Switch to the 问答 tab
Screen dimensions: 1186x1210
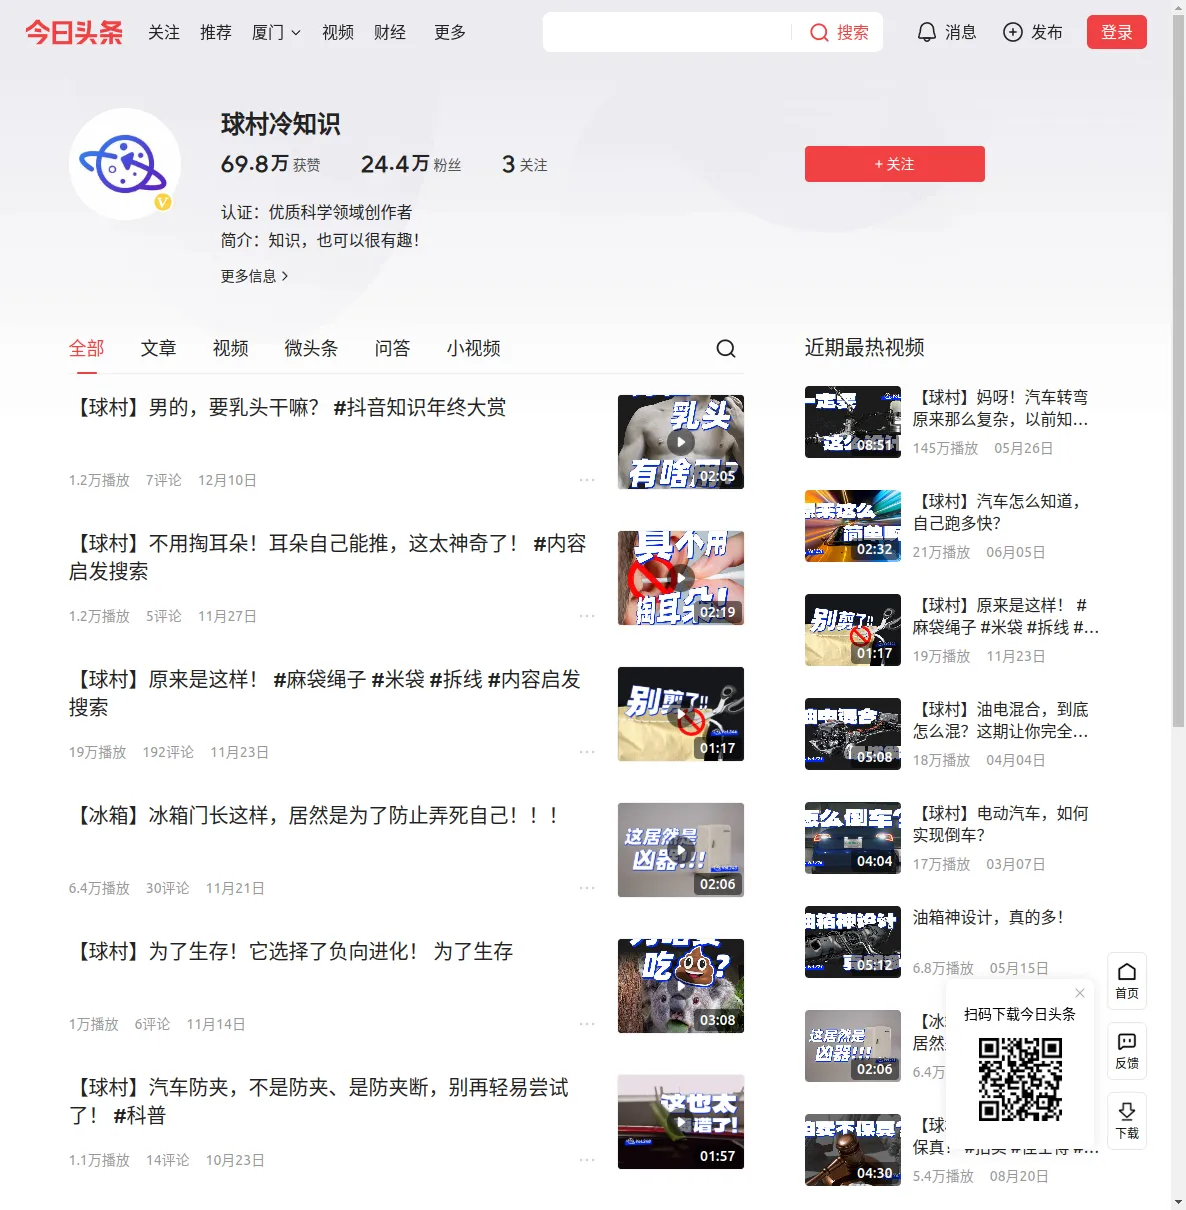pos(393,348)
